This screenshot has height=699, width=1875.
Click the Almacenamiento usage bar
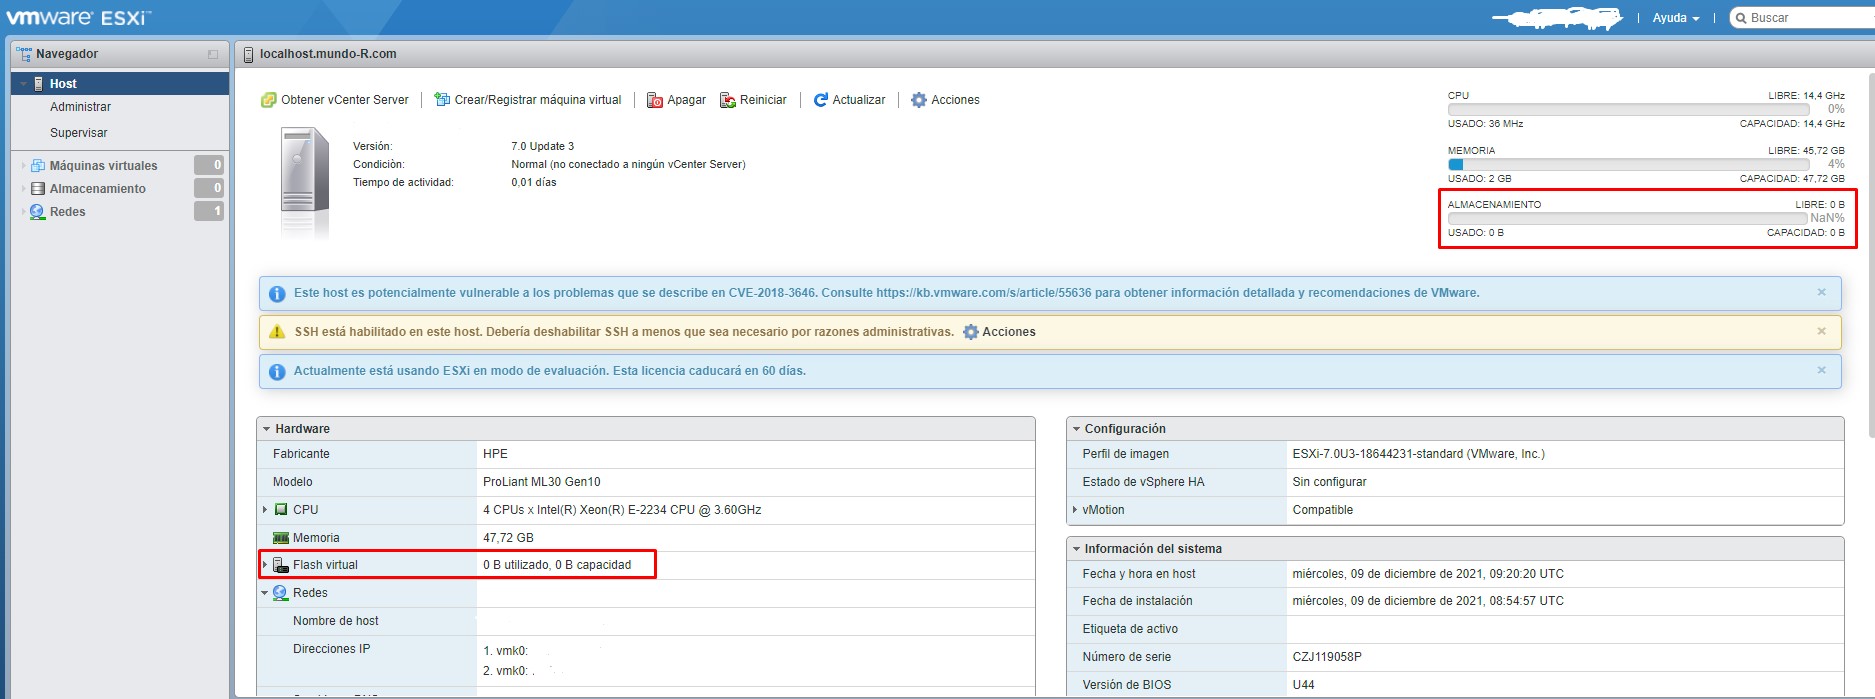coord(1628,218)
